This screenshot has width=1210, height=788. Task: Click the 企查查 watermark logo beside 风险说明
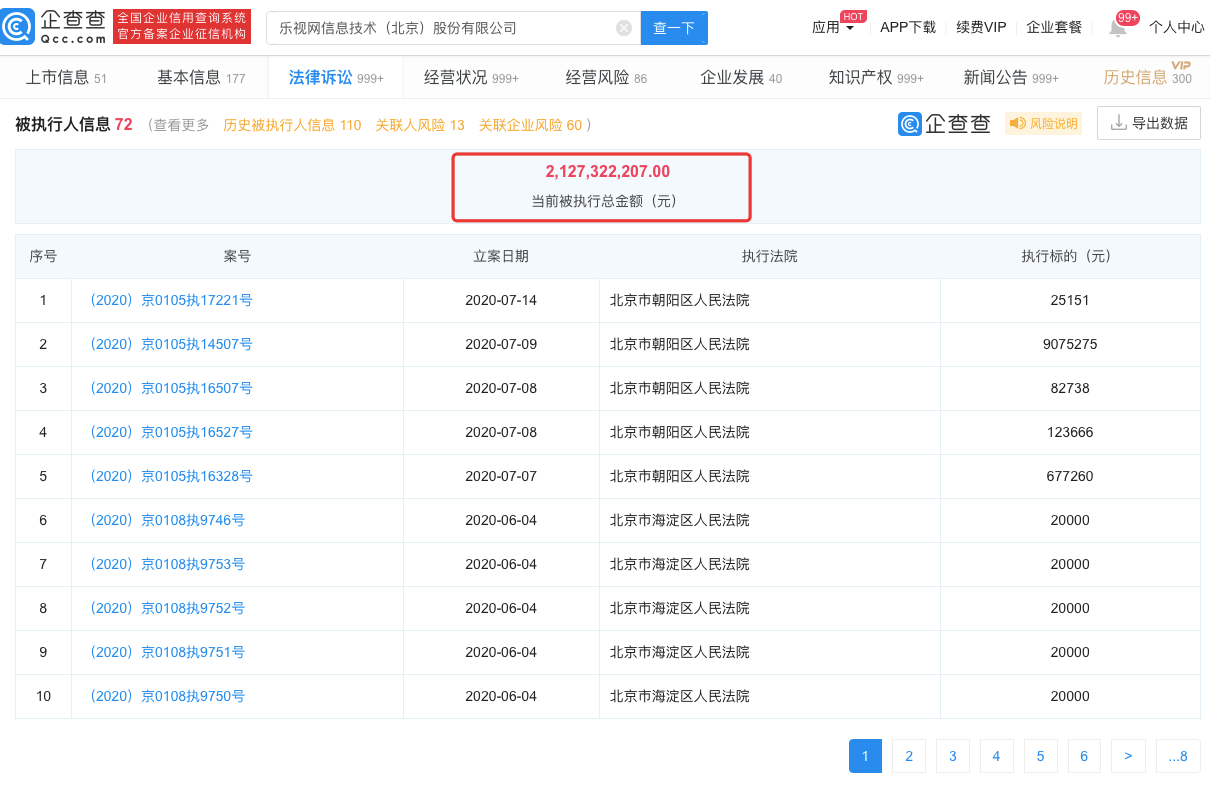pos(945,124)
